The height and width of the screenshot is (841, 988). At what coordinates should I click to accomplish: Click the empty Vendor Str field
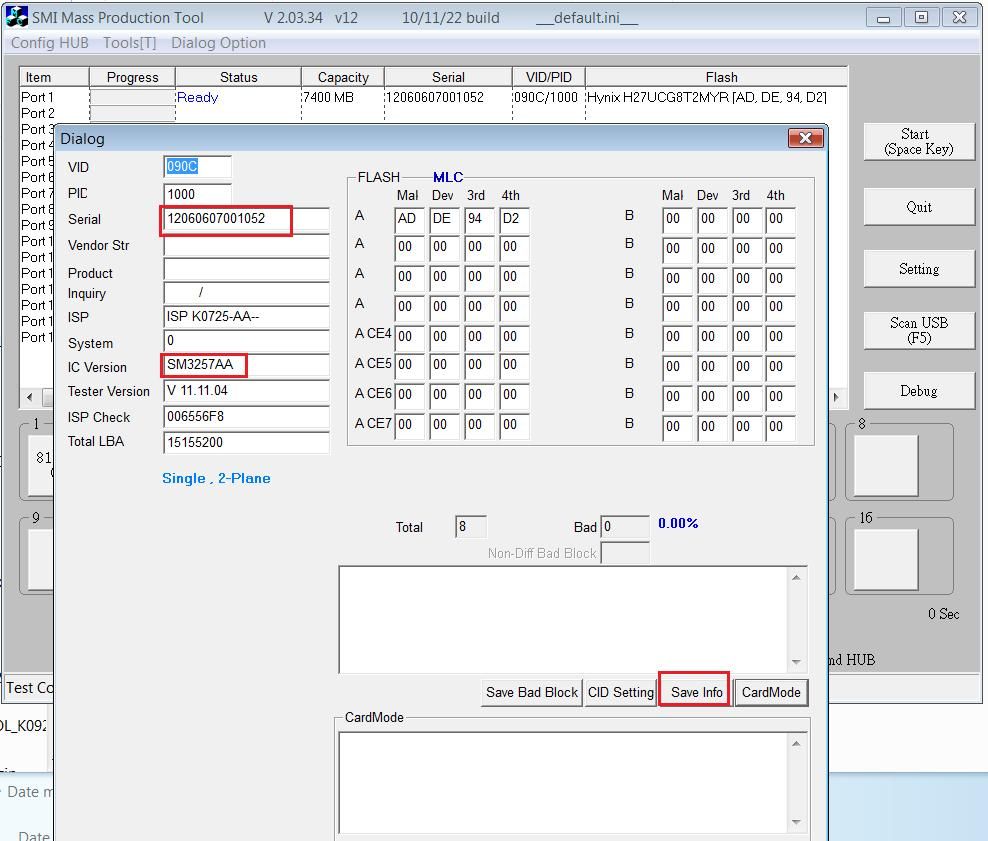pyautogui.click(x=246, y=246)
